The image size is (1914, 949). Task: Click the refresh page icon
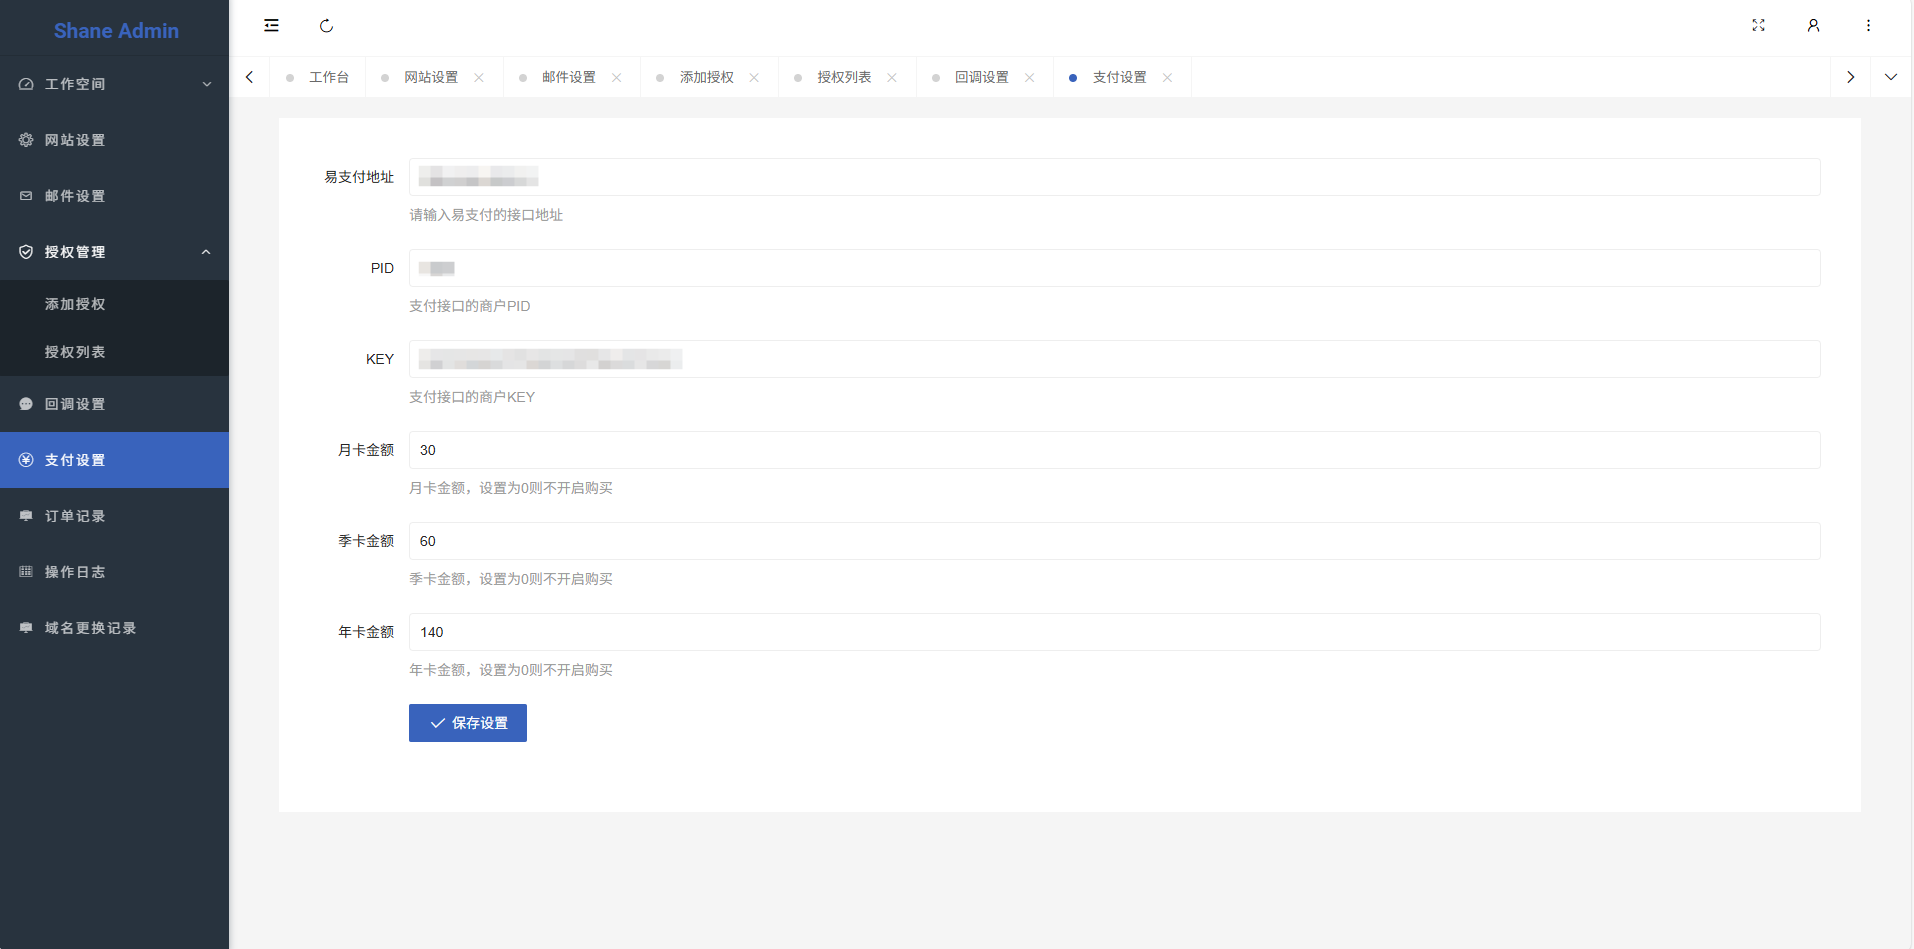click(x=326, y=26)
